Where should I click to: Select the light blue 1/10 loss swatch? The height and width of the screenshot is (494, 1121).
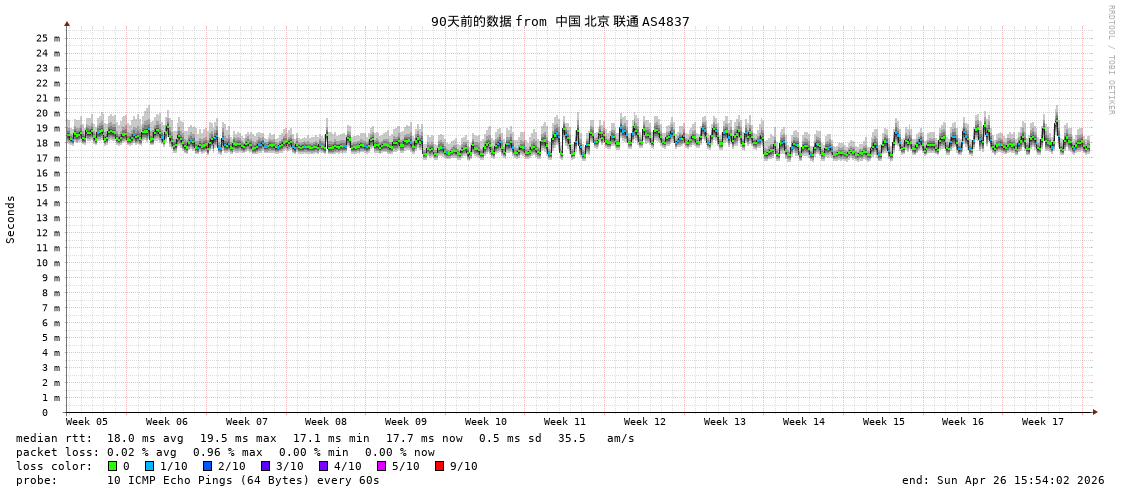point(149,466)
